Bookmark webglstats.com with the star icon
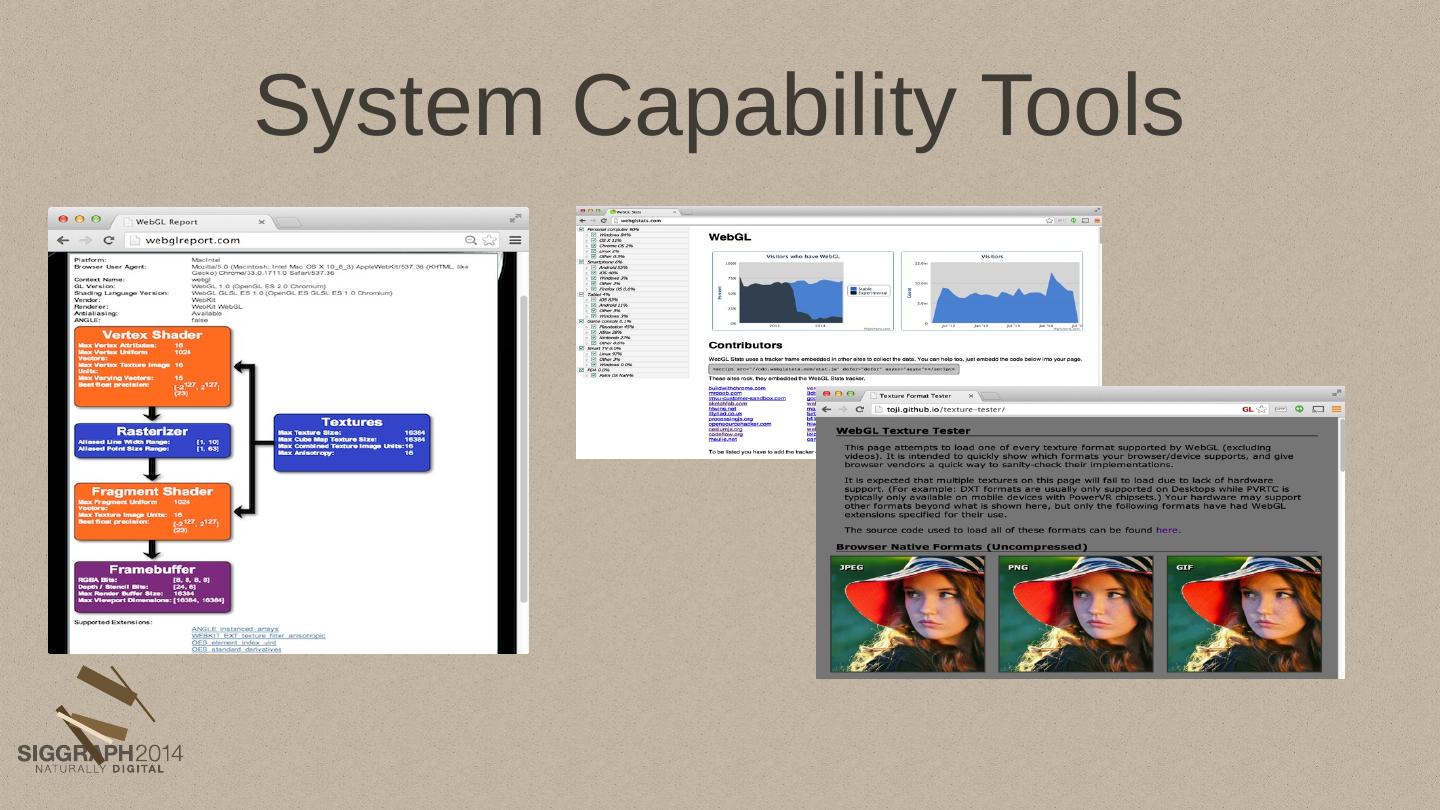The image size is (1440, 810). (x=1050, y=221)
